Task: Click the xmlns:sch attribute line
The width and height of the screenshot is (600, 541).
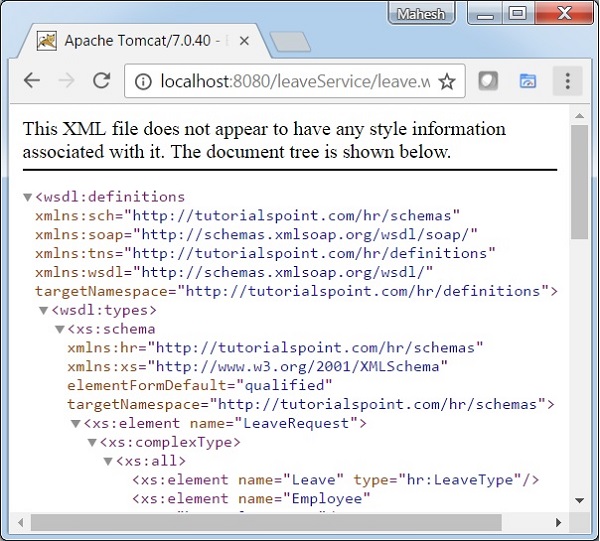Action: (248, 216)
